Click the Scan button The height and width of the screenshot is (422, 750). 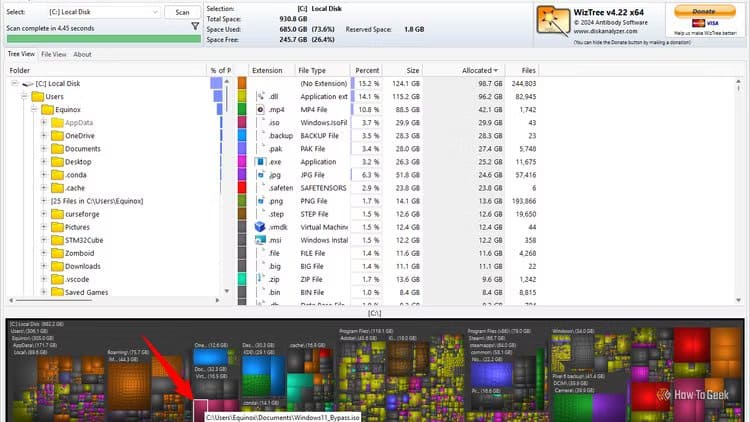(x=182, y=12)
